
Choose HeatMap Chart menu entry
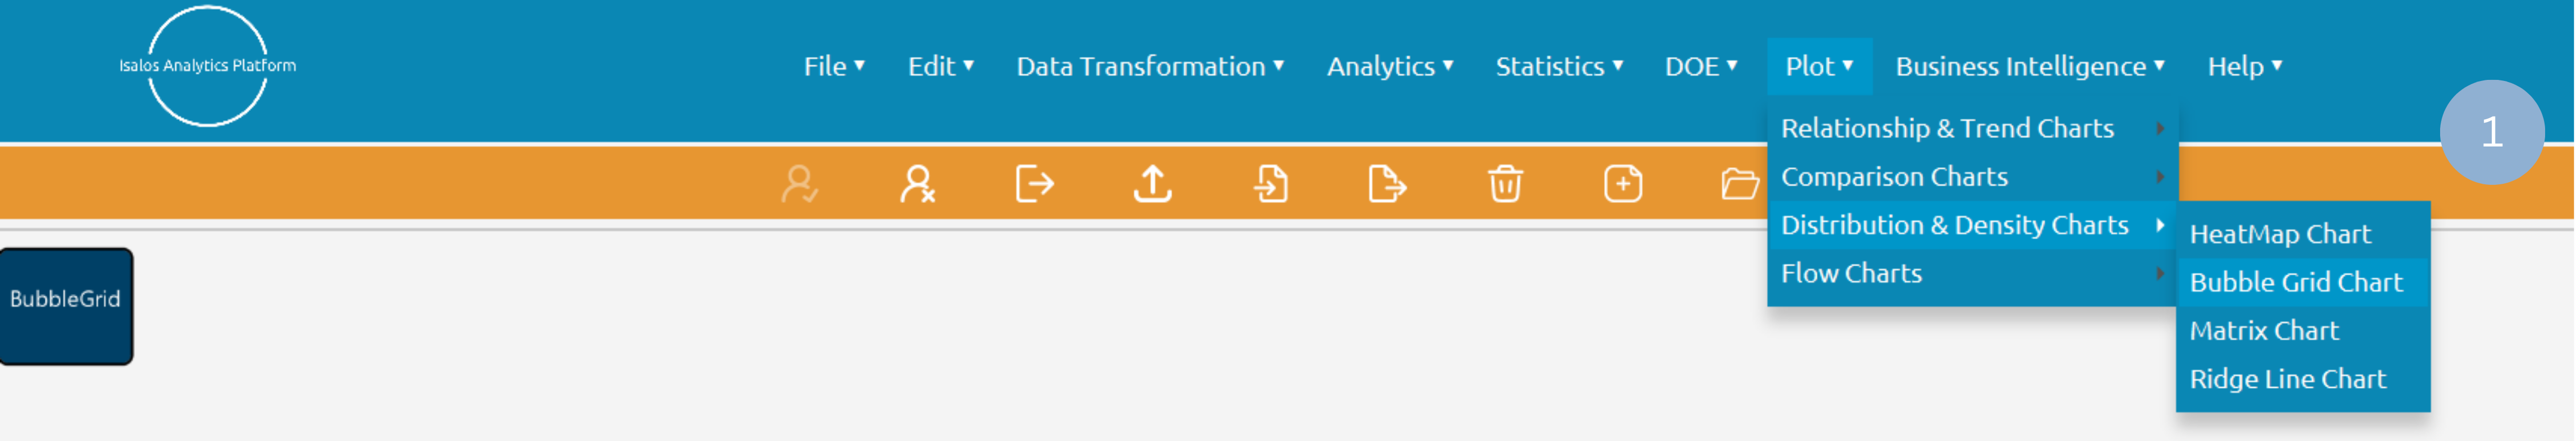click(x=2279, y=234)
